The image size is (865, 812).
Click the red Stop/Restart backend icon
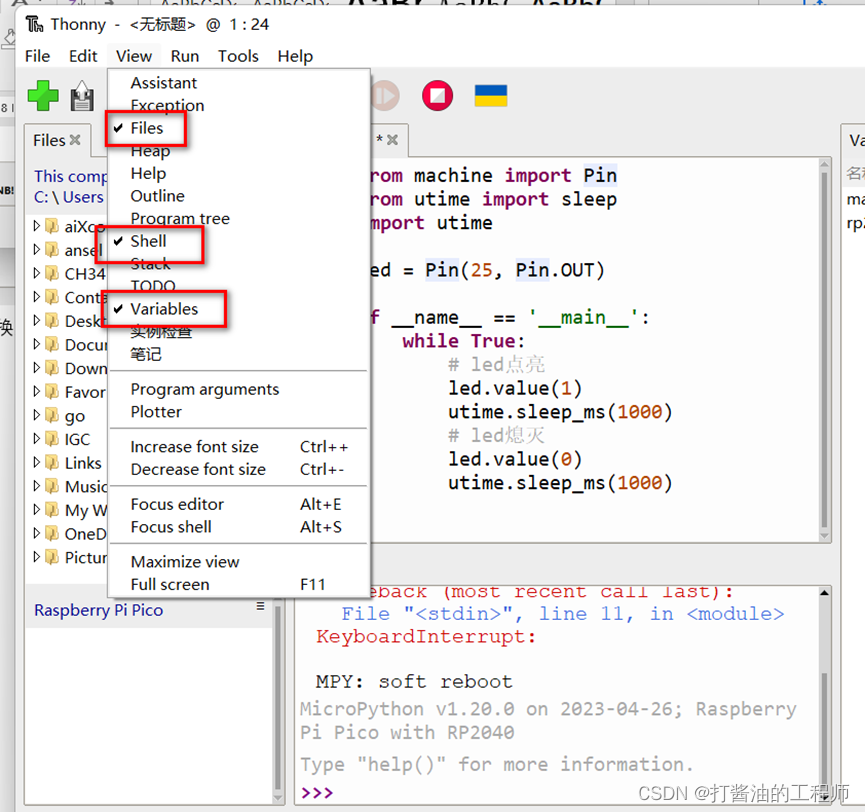(437, 95)
